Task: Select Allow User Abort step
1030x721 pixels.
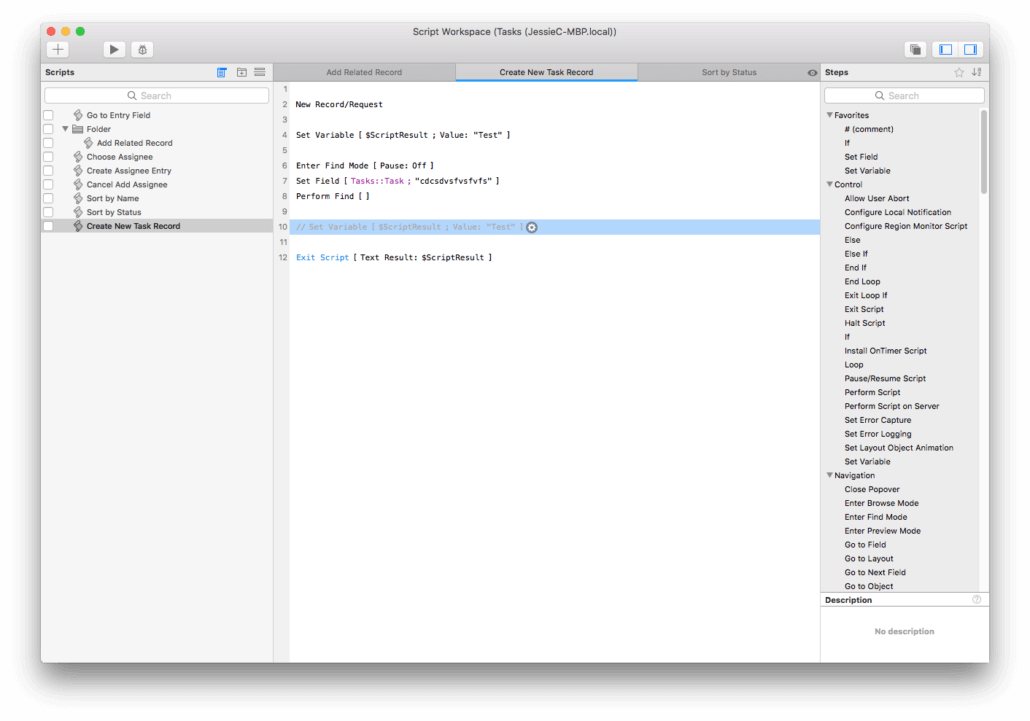Action: pos(876,198)
